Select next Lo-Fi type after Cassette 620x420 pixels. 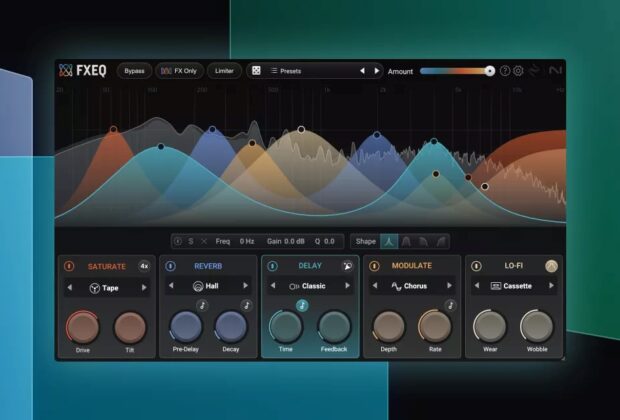coord(551,286)
